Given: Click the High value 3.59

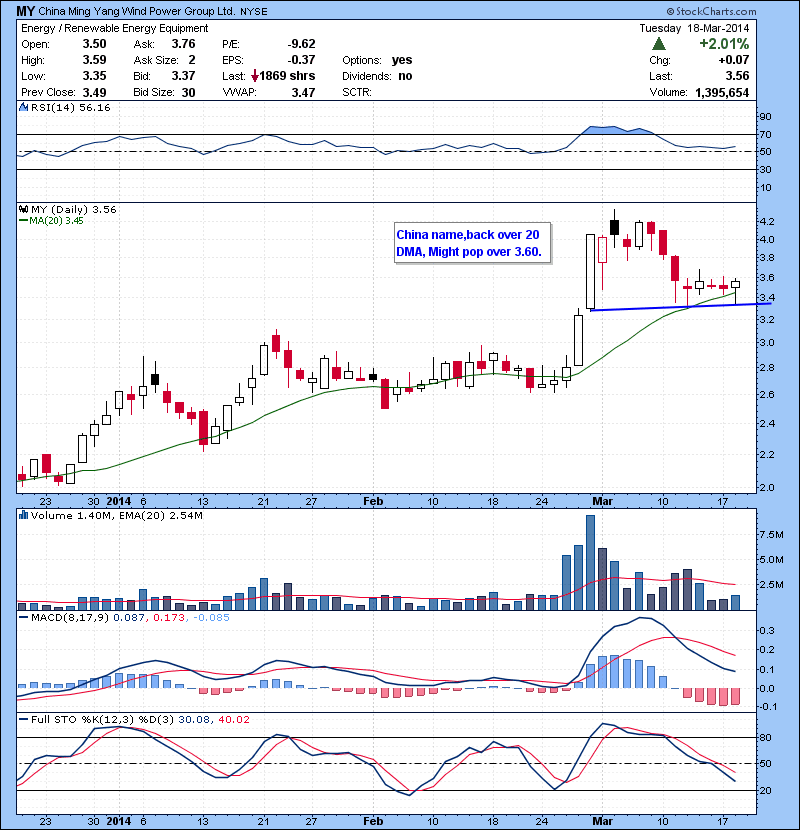Looking at the screenshot, I should click(x=94, y=60).
